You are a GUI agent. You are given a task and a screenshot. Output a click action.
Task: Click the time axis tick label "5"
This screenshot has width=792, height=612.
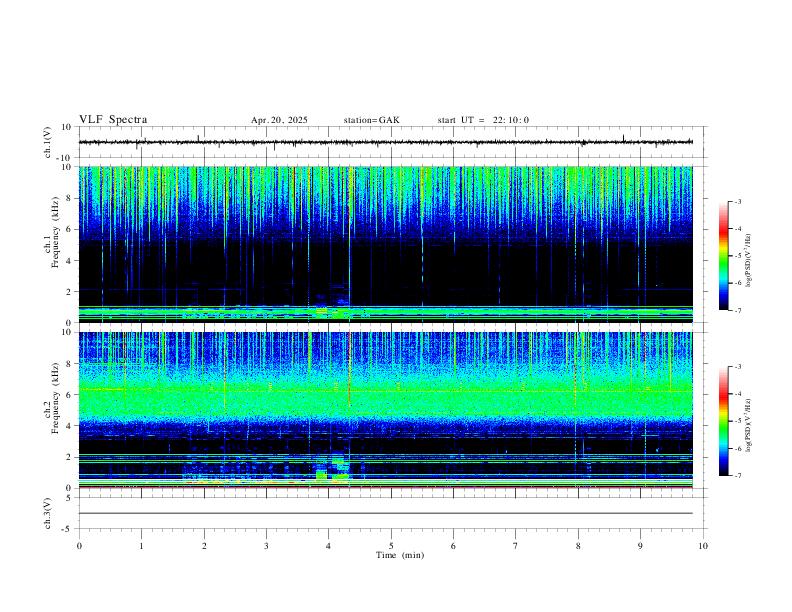(x=391, y=546)
